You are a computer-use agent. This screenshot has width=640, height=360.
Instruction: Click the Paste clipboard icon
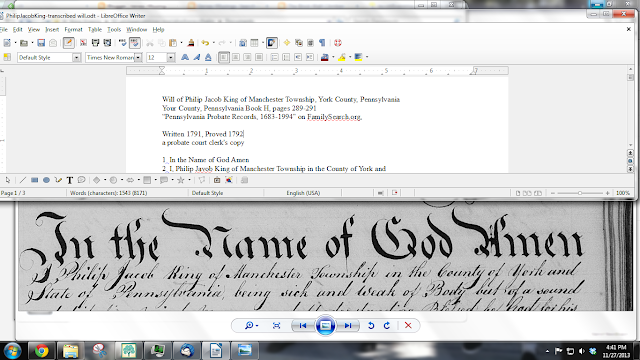tap(173, 43)
